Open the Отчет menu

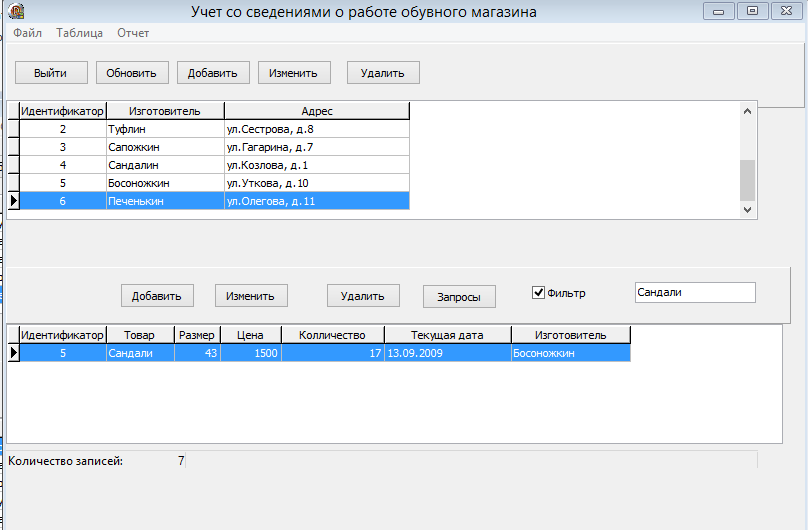tap(133, 33)
